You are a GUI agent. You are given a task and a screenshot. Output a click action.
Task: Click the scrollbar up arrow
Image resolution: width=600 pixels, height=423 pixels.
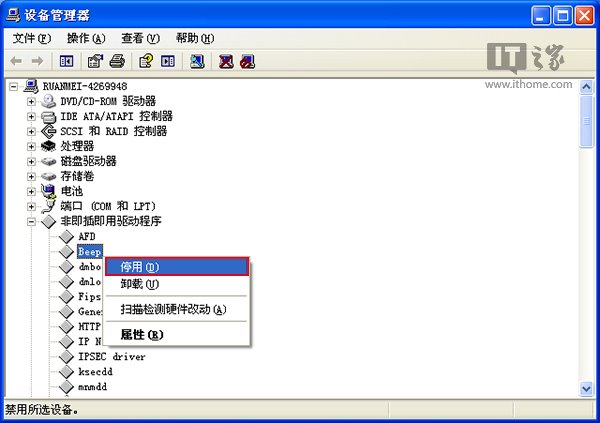click(586, 87)
